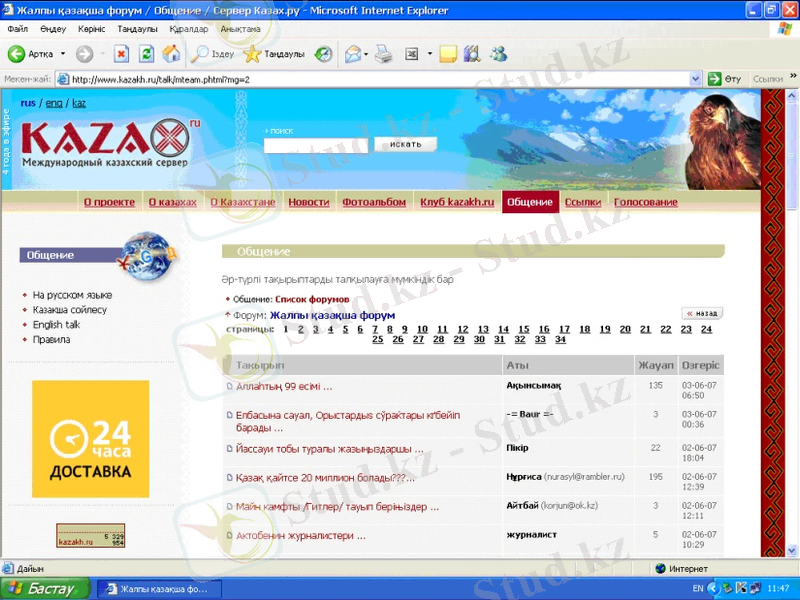800x600 pixels.
Task: Open the Өңдеу menu
Action: tap(54, 29)
